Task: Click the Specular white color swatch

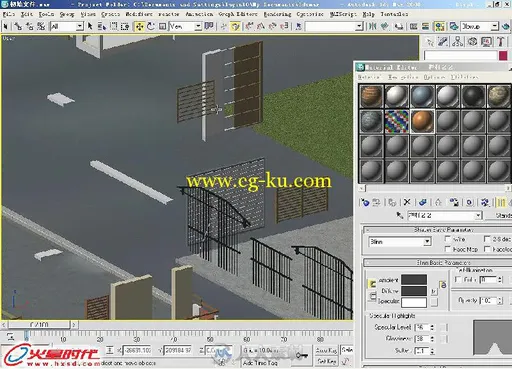Action: click(414, 302)
